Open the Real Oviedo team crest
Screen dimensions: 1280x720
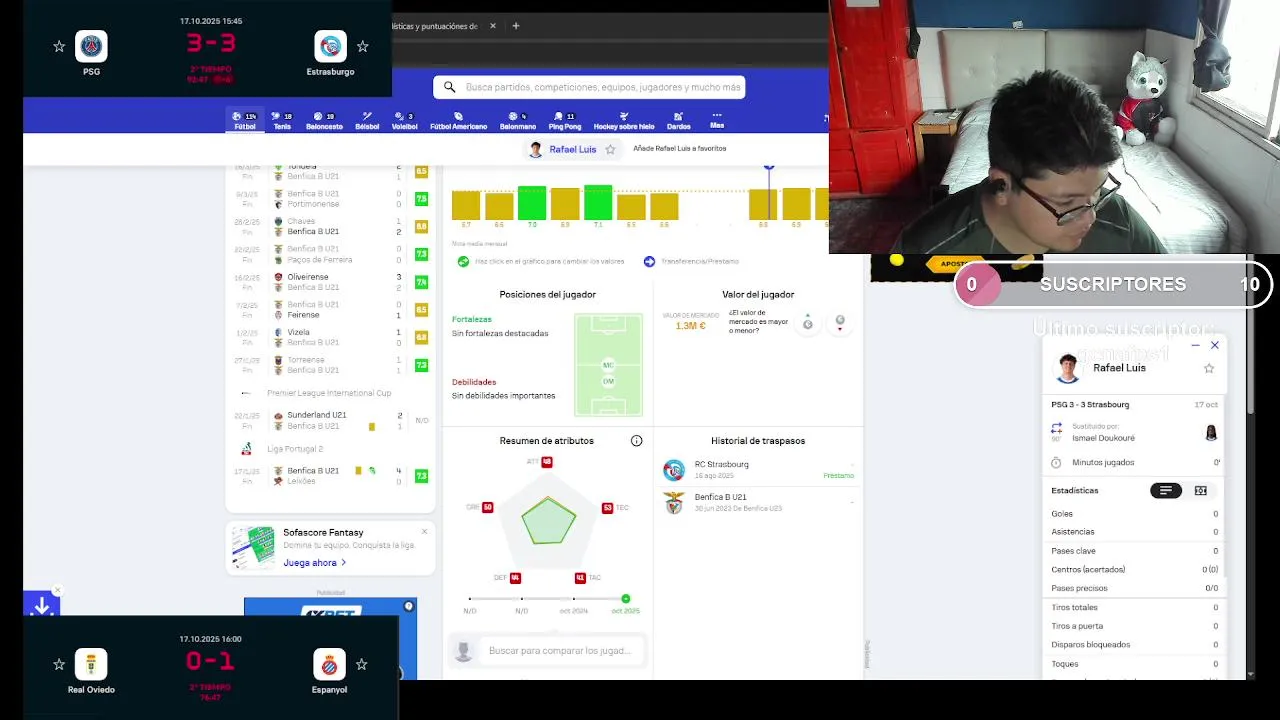pyautogui.click(x=91, y=664)
